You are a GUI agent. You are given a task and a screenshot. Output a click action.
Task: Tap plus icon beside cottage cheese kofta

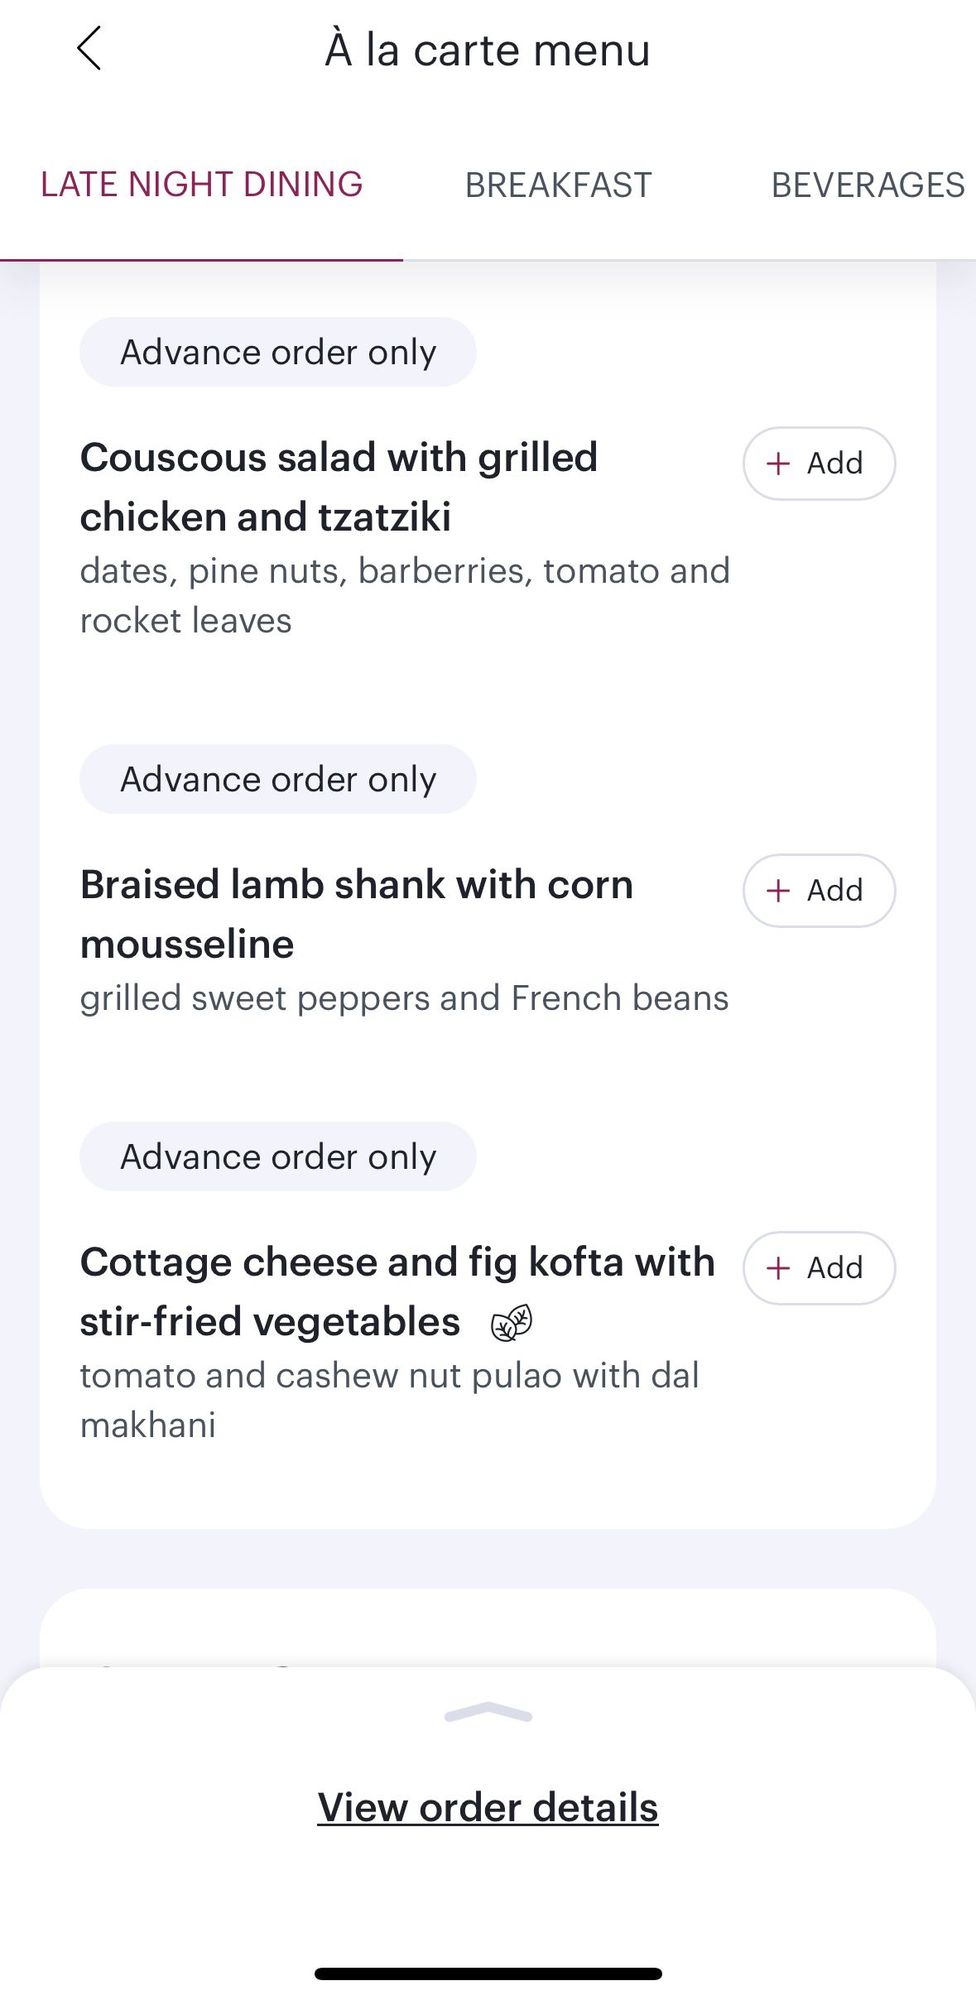tap(778, 1268)
